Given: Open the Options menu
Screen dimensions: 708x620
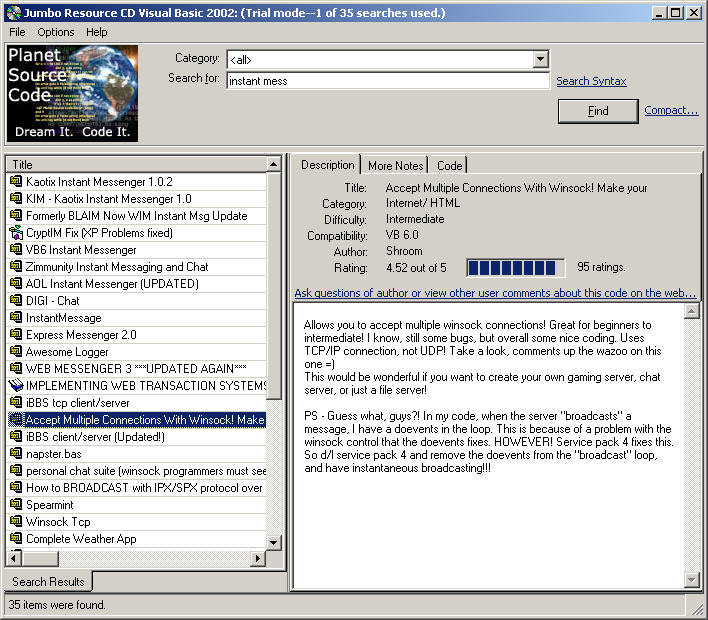Looking at the screenshot, I should click(x=56, y=33).
